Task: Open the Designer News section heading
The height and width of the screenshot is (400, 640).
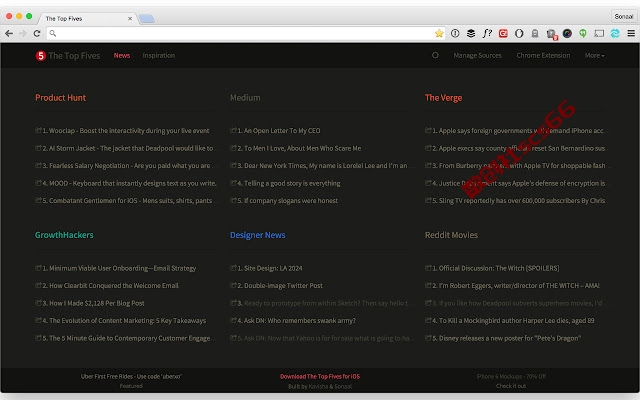Action: 258,235
